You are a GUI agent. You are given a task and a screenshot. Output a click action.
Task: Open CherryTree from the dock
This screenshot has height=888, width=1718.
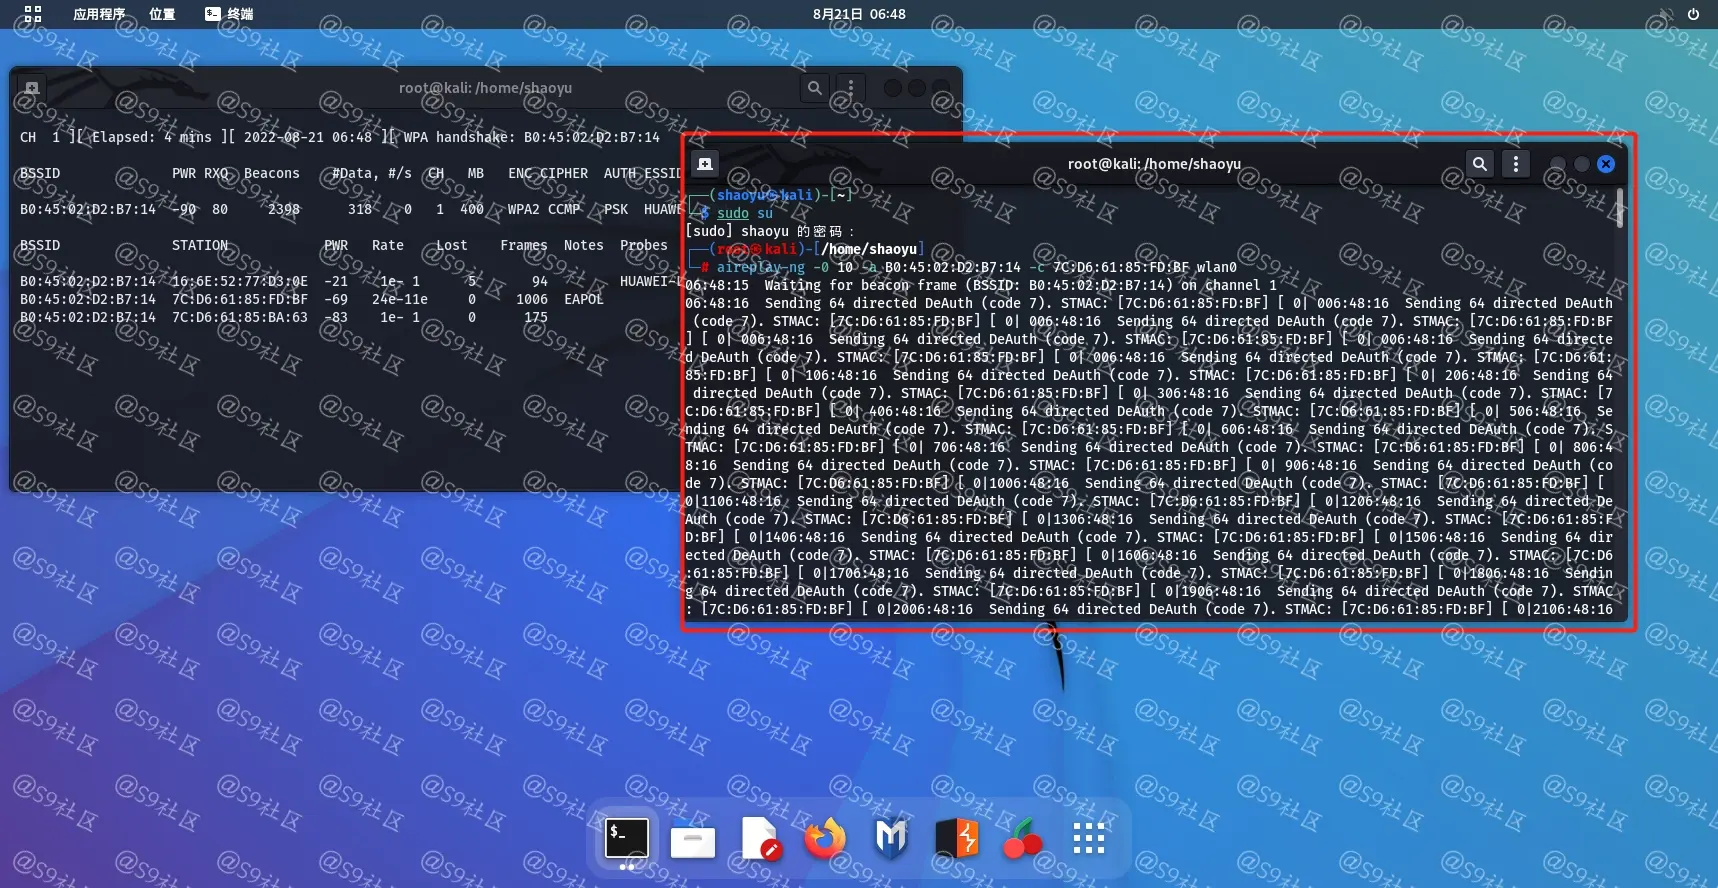1022,838
